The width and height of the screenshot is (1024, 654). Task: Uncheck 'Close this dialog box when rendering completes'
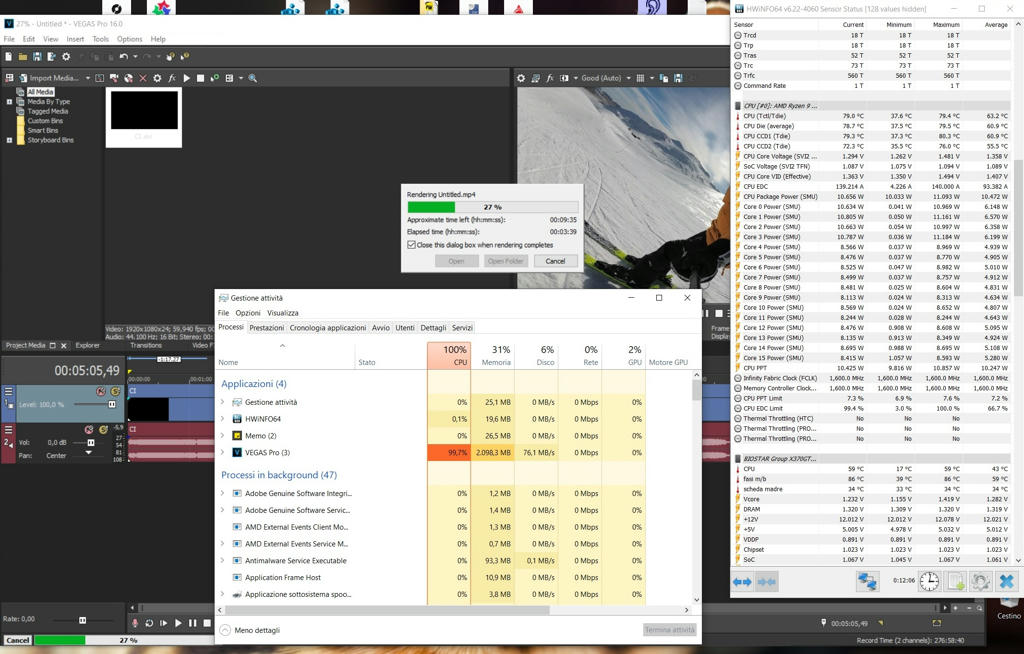point(411,244)
